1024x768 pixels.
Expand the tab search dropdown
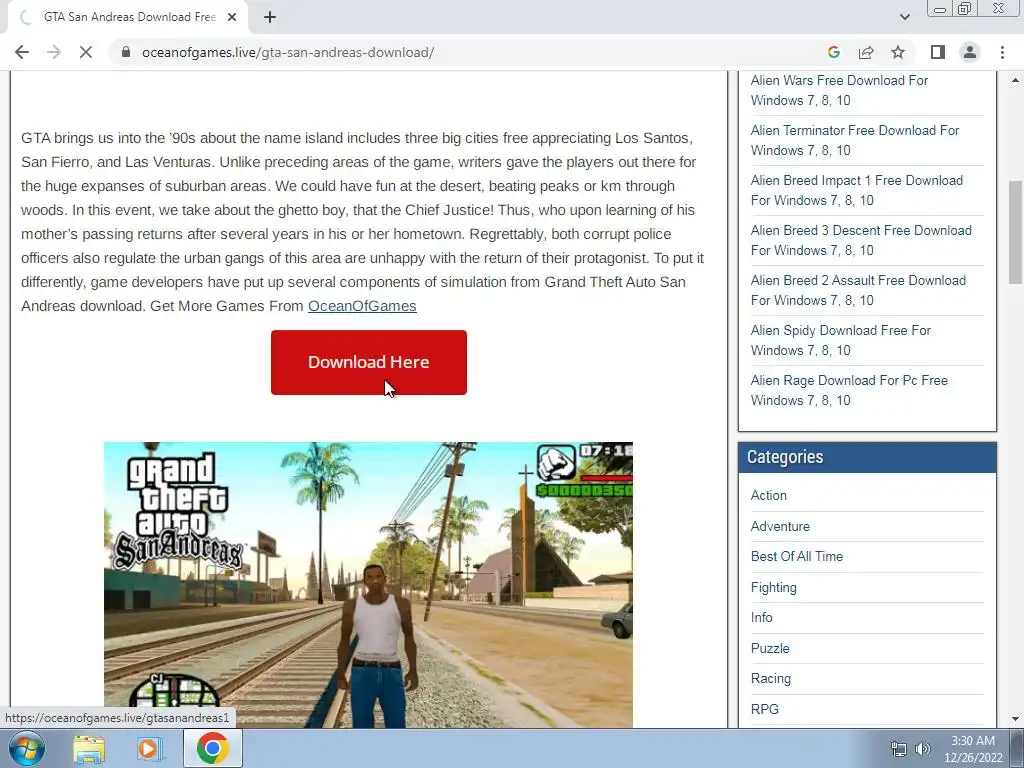point(904,17)
